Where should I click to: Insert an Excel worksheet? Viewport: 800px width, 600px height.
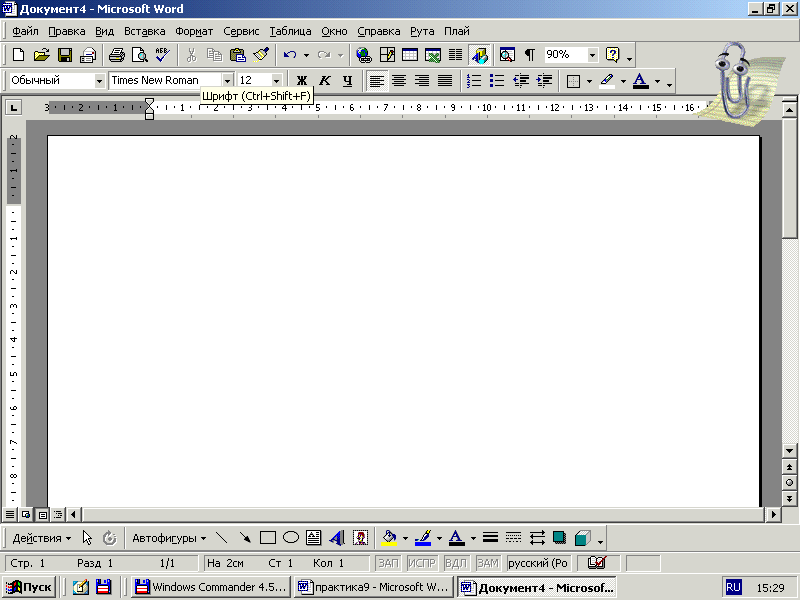click(x=433, y=55)
